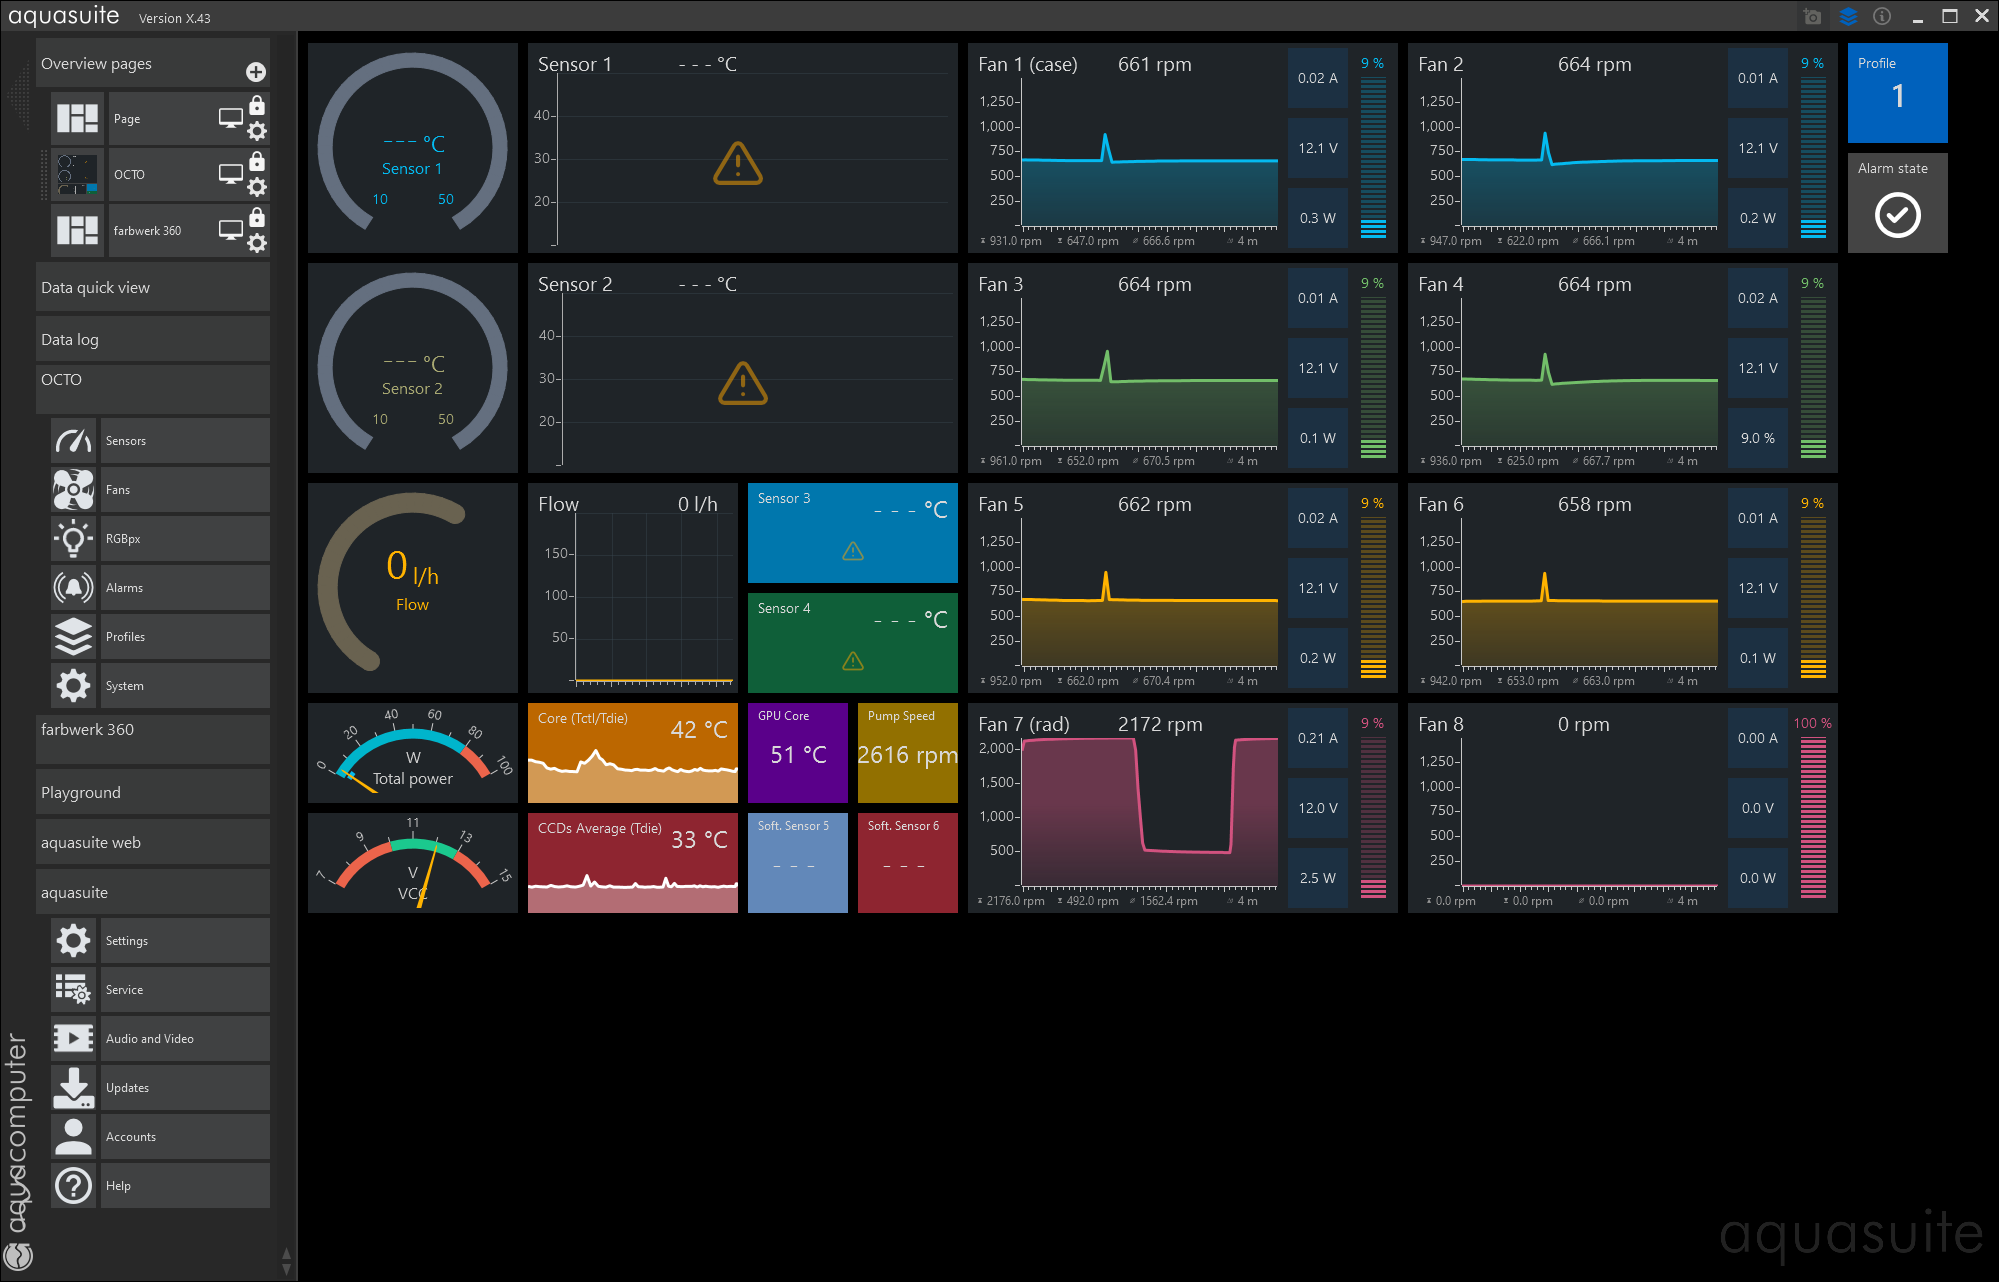The height and width of the screenshot is (1282, 1999).
Task: Open the aquasuite web menu entry
Action: click(152, 843)
